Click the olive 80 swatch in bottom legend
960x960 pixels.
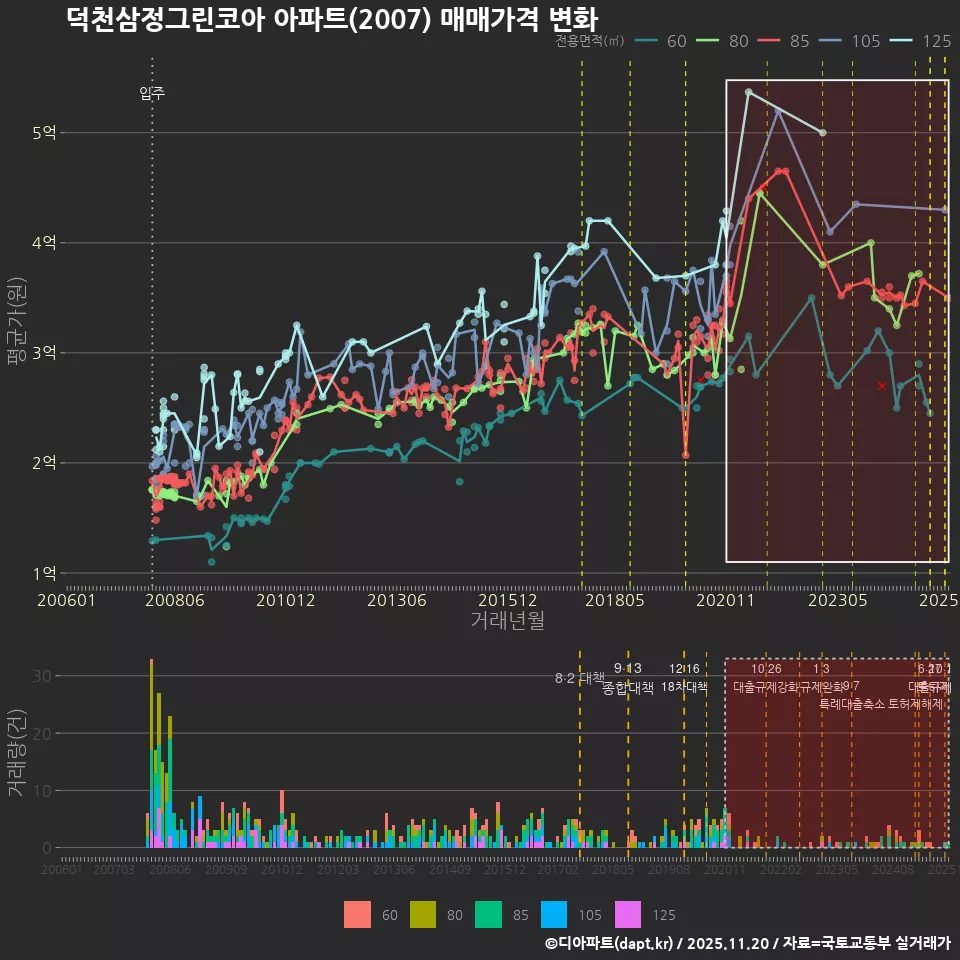pyautogui.click(x=424, y=914)
